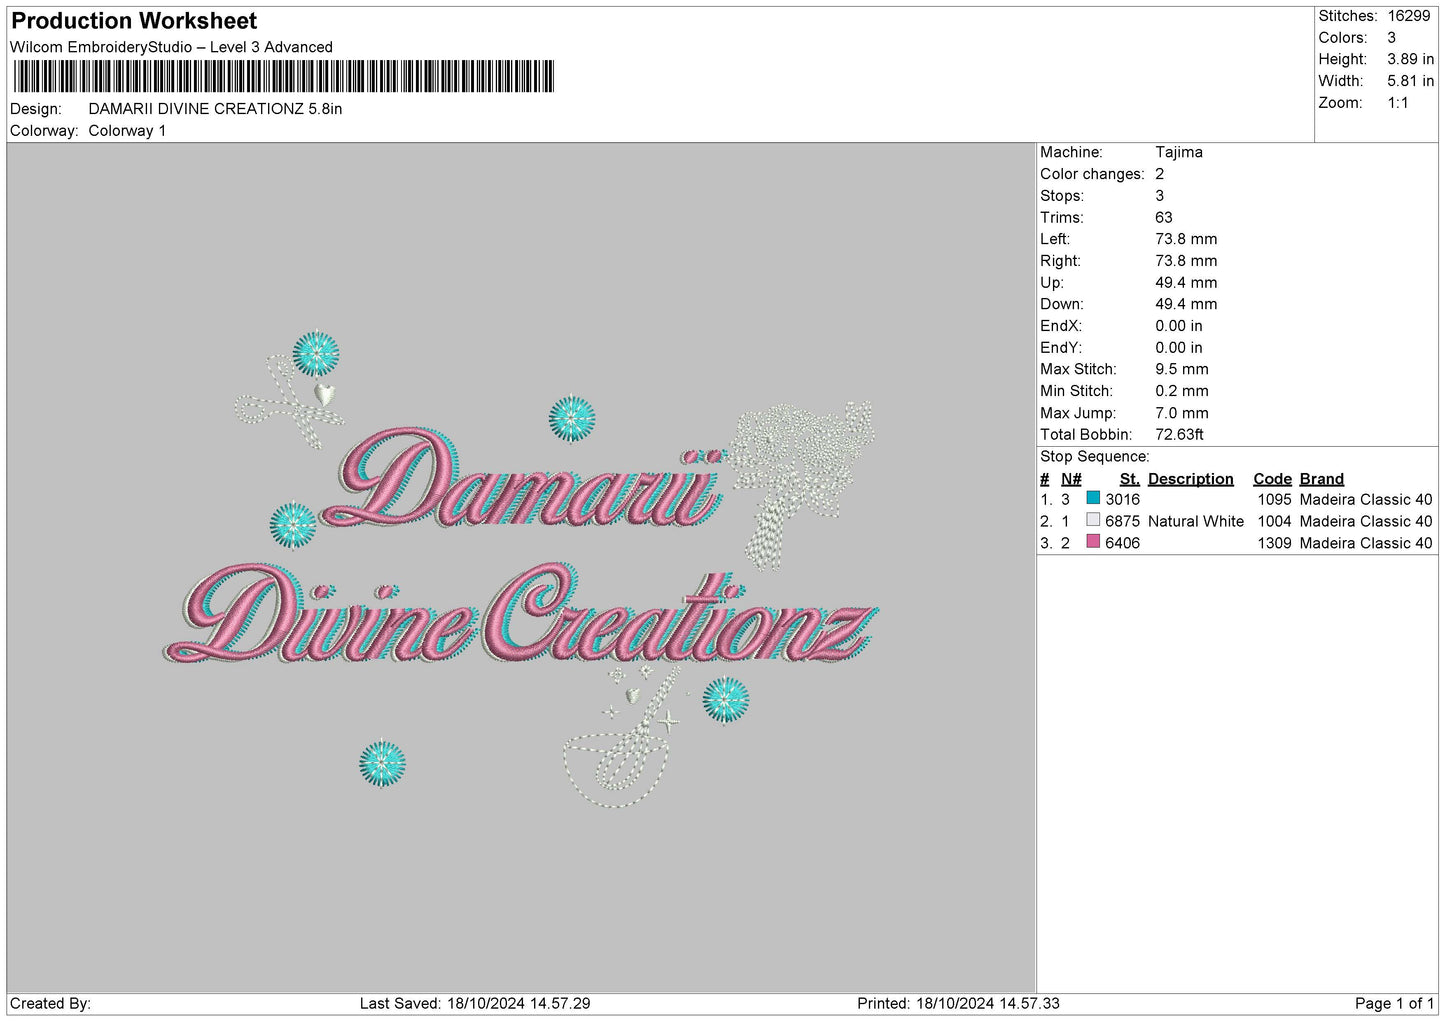Click 'Madeira Classic 40' in the 3016 row
Image resolution: width=1445 pixels, height=1021 pixels.
[1366, 499]
